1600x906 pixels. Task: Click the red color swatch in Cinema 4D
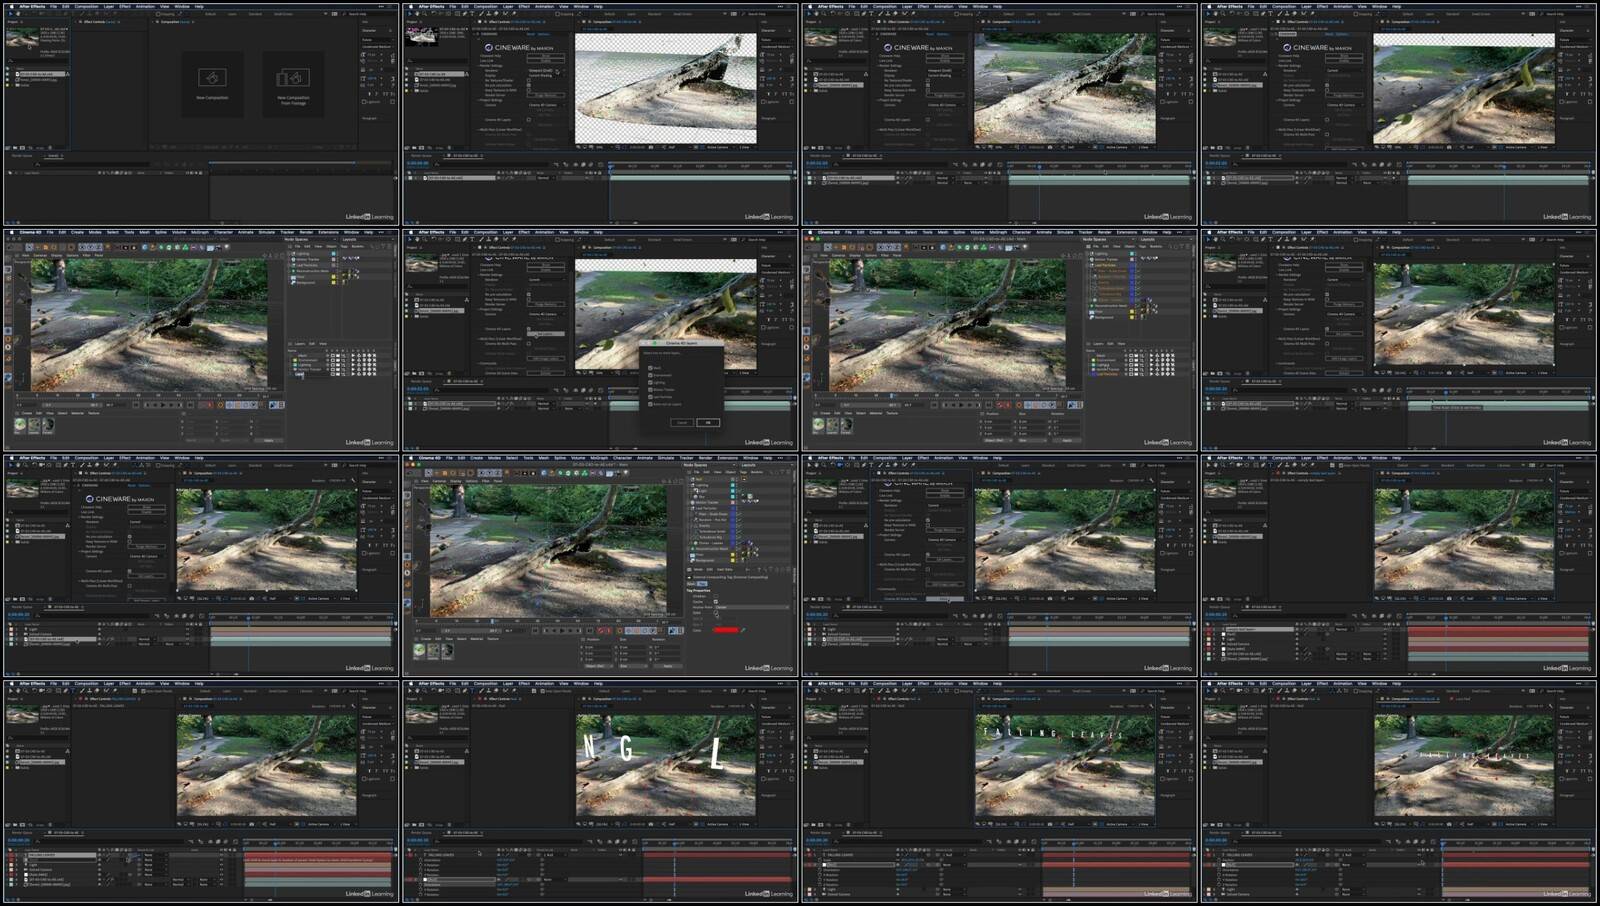point(725,630)
